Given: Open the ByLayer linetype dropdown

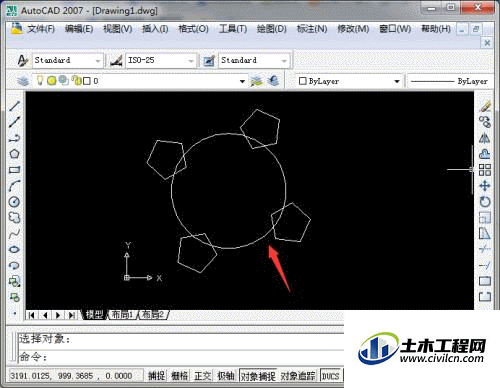Looking at the screenshot, I should [x=450, y=81].
